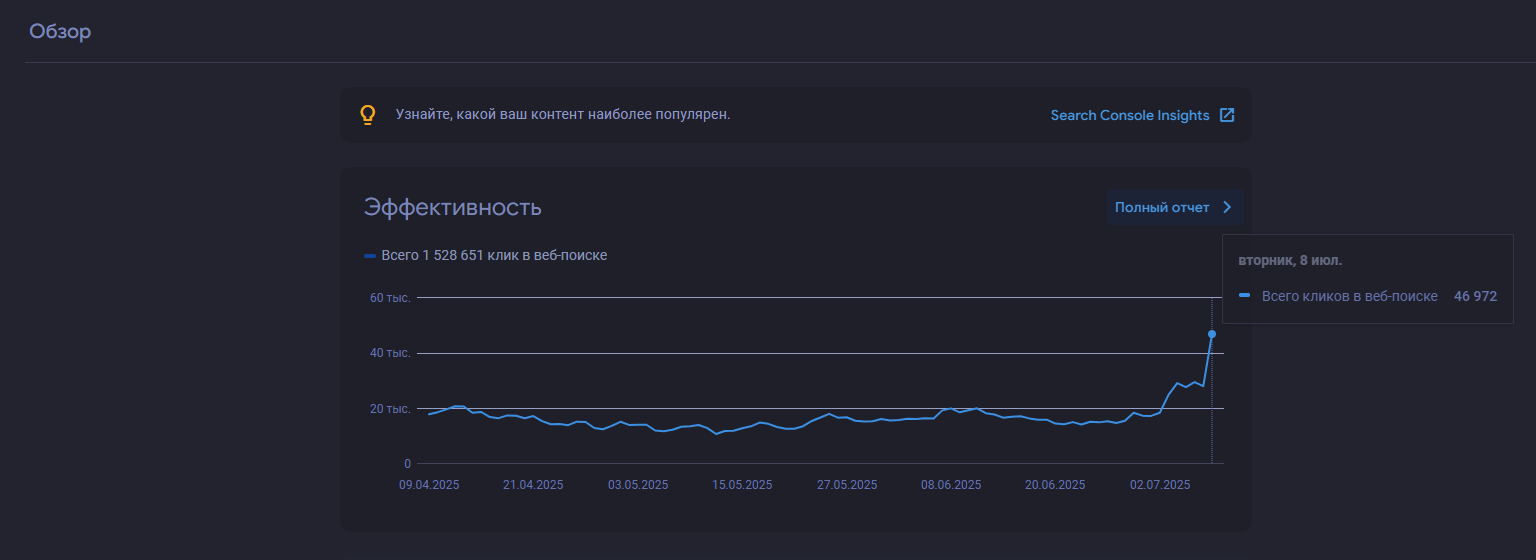Click the 09.04.2025 axis date label

[x=429, y=485]
